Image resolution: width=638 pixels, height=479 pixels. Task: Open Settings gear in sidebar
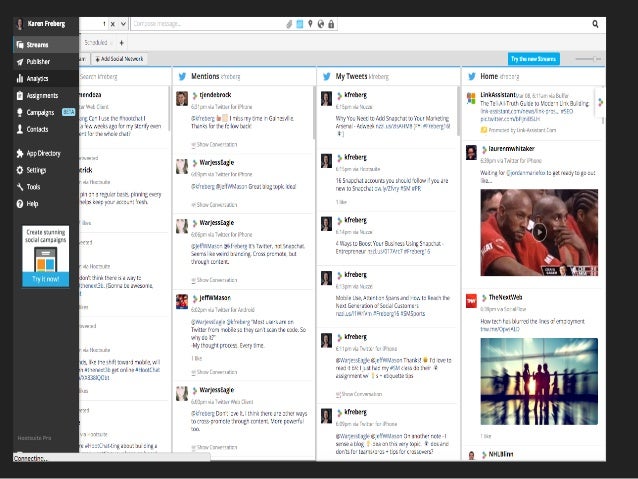pos(20,170)
